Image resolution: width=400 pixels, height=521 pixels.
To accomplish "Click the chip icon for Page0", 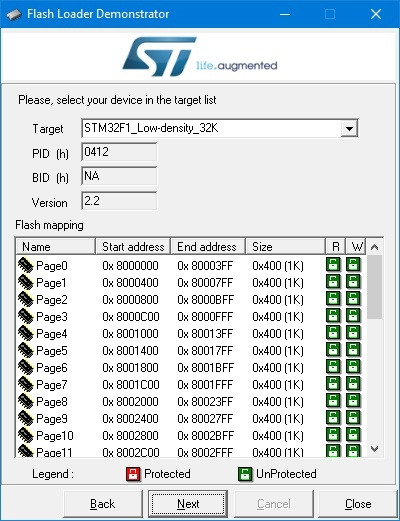I will point(26,265).
